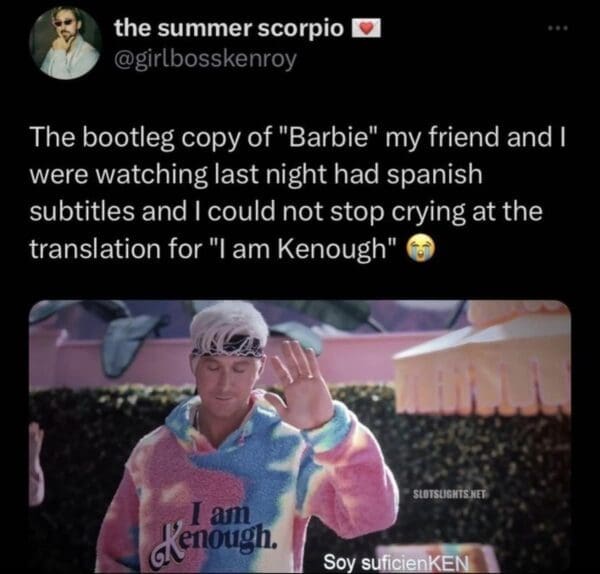Viewport: 600px width, 574px height.
Task: Click the waving hand at the image's left edge
Action: [x=37, y=459]
